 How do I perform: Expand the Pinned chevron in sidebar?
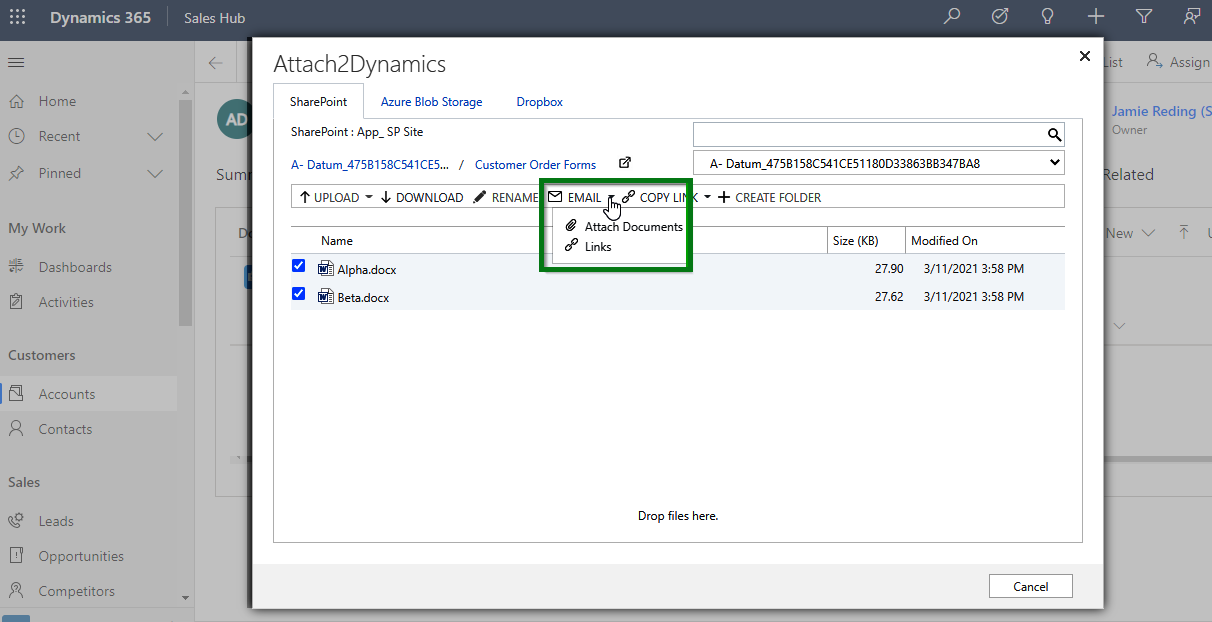click(x=155, y=173)
